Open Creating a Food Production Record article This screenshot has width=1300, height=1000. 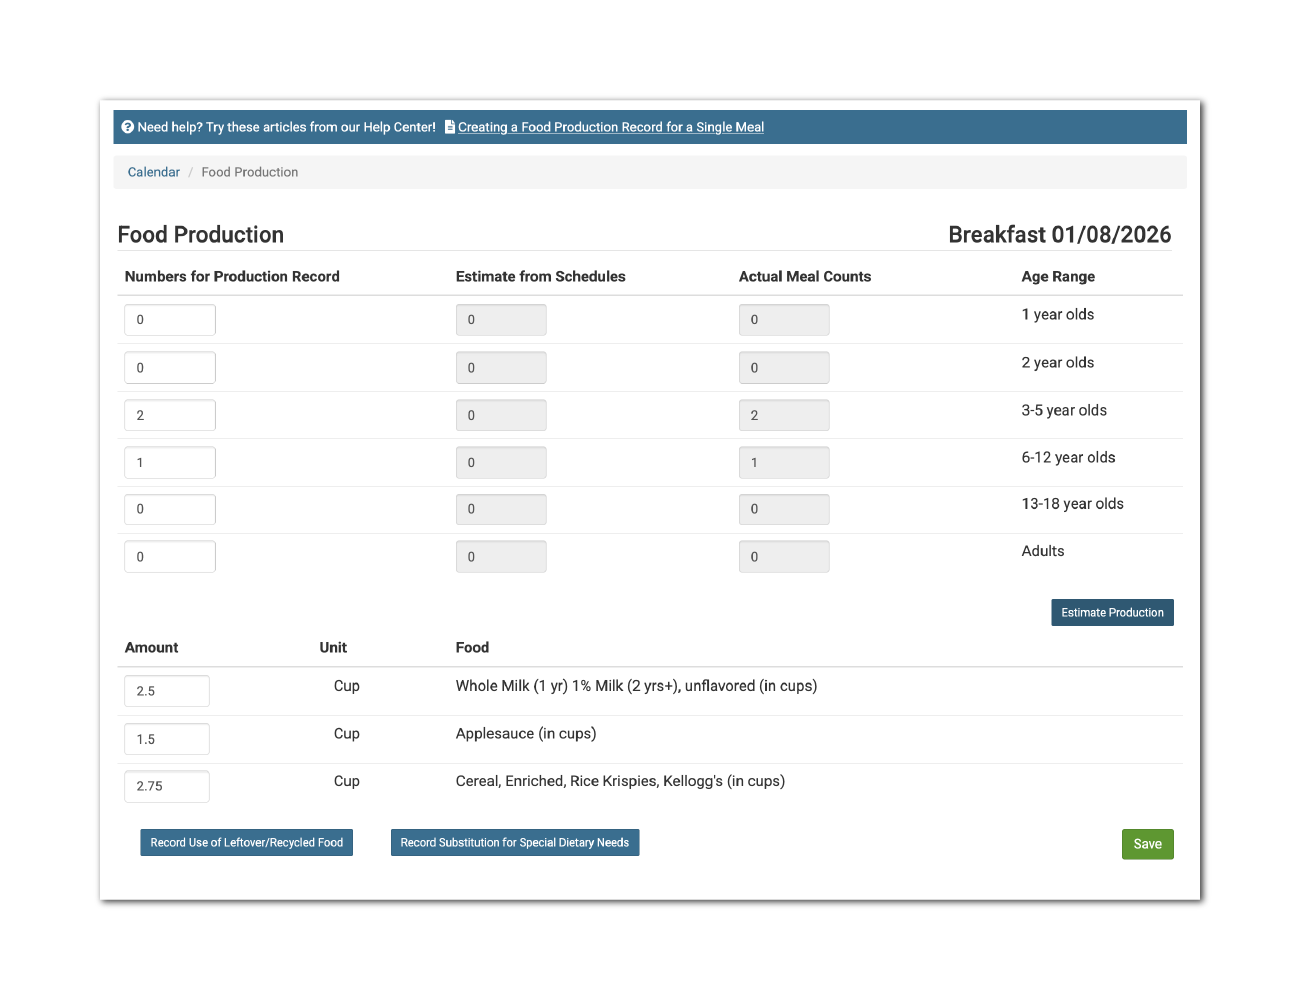[610, 127]
